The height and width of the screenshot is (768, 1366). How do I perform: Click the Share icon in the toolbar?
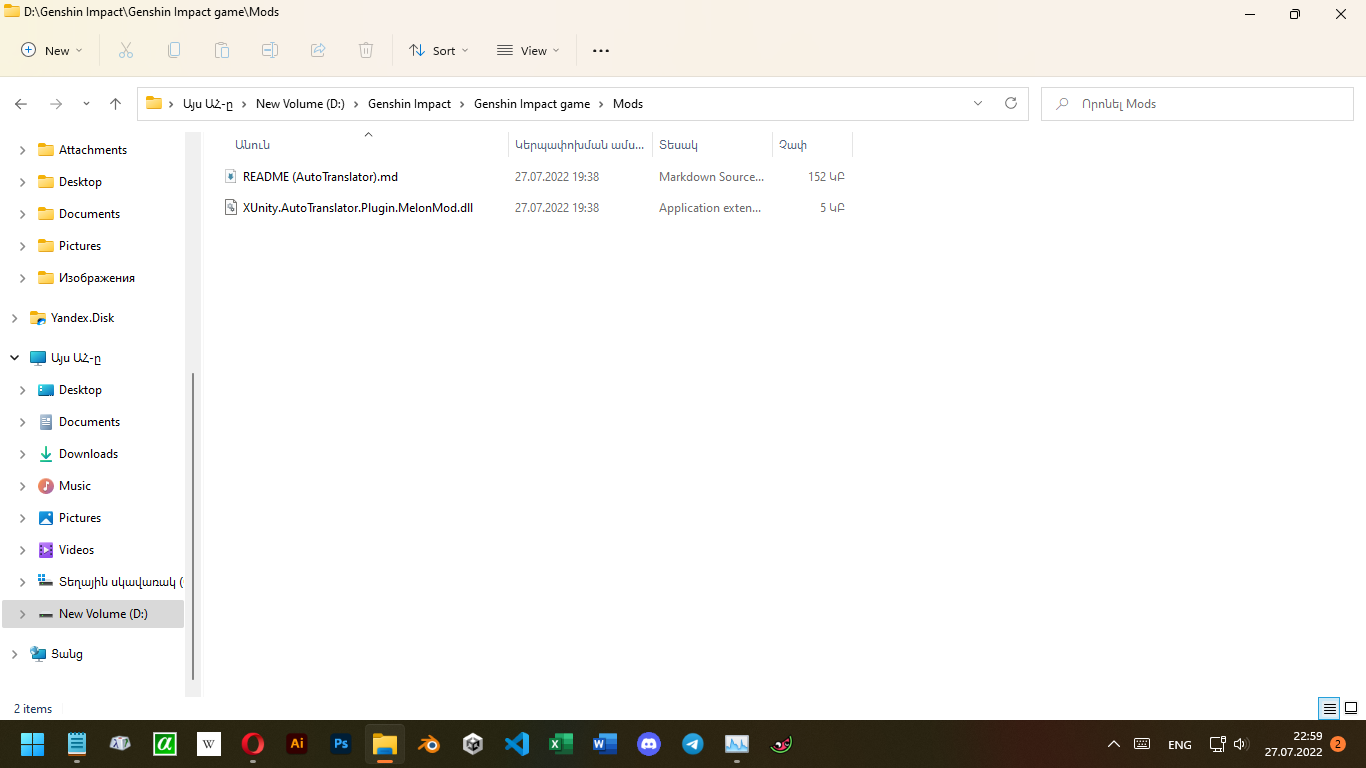pos(318,50)
